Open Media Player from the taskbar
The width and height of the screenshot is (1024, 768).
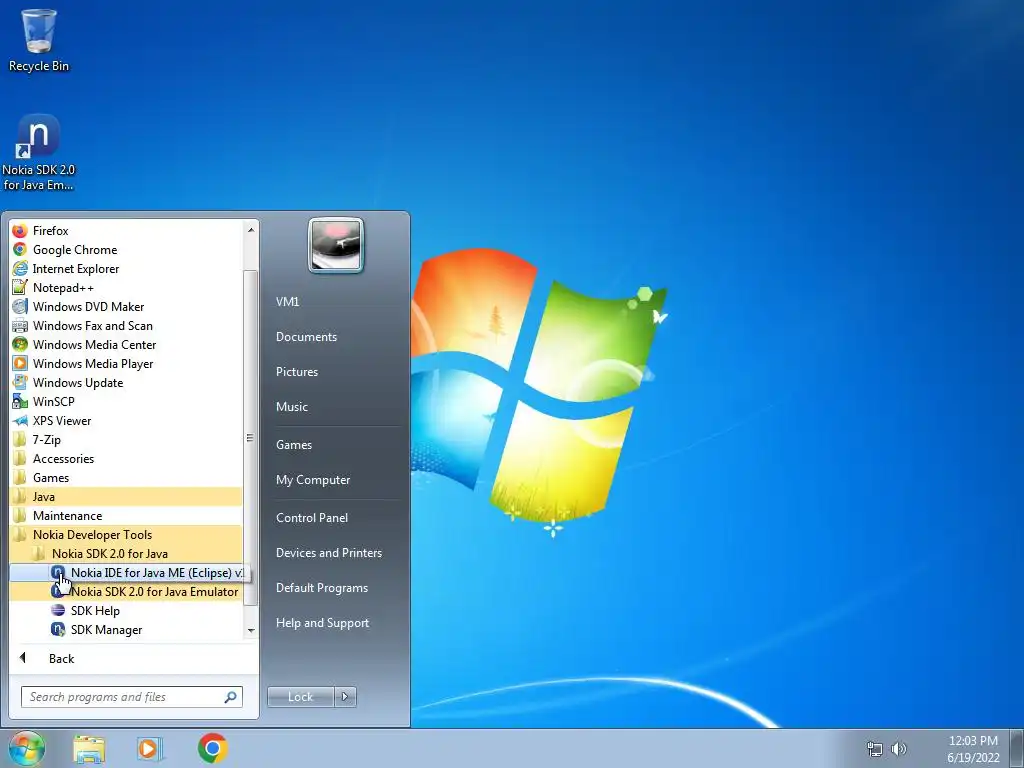pos(150,749)
